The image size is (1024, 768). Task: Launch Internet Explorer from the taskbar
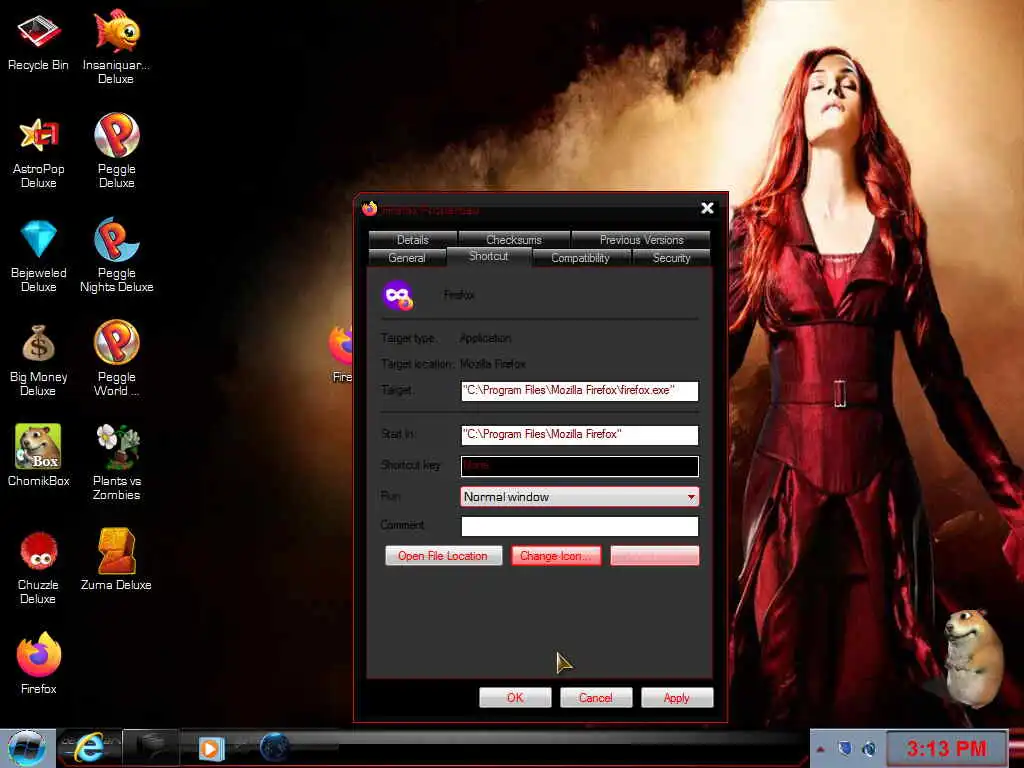pyautogui.click(x=88, y=748)
